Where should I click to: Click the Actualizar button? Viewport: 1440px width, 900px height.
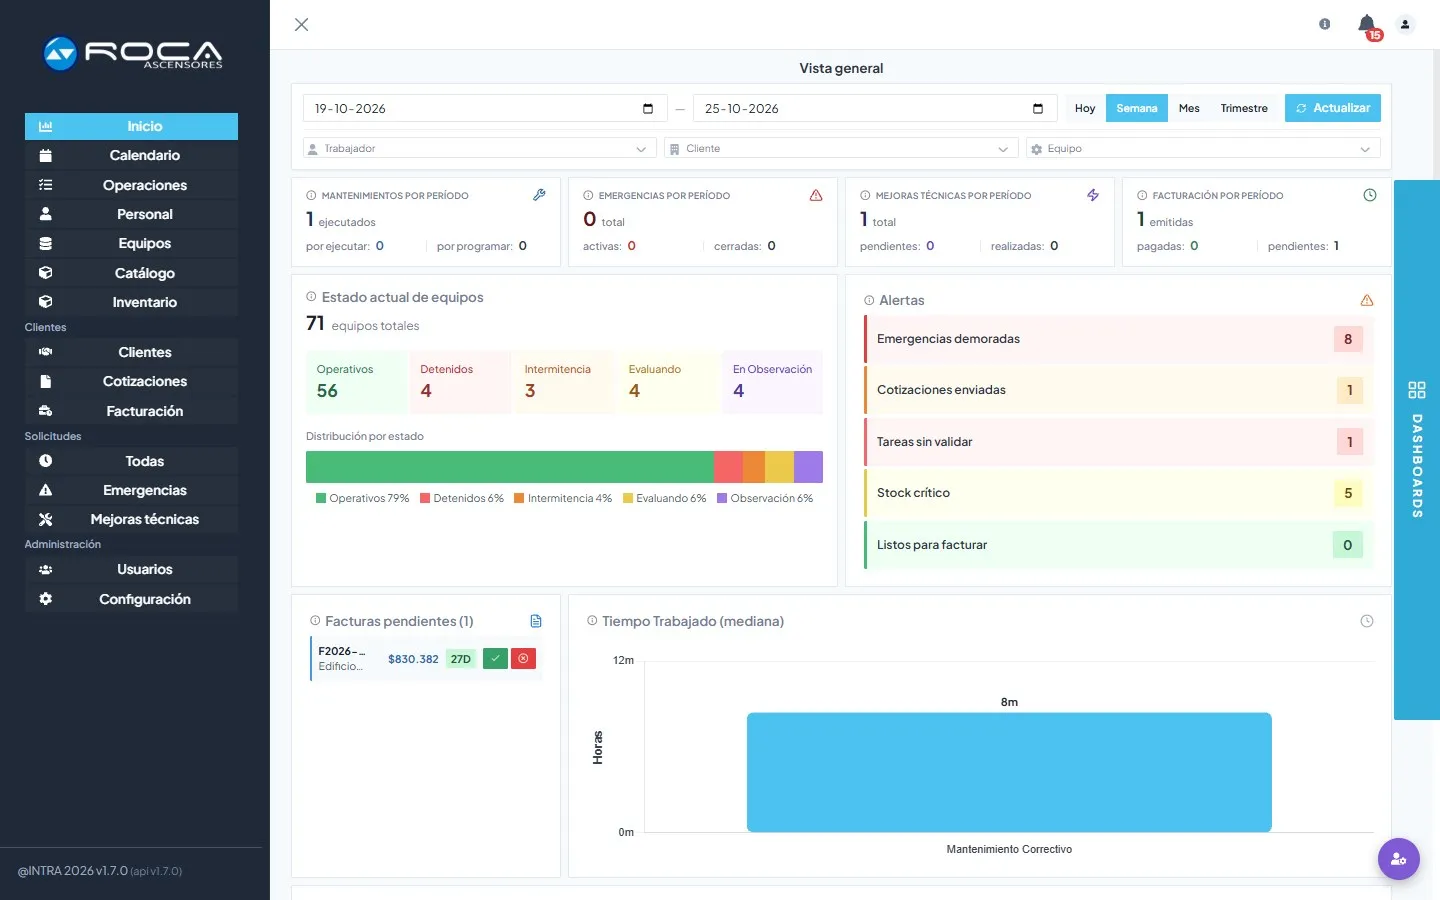click(x=1333, y=108)
